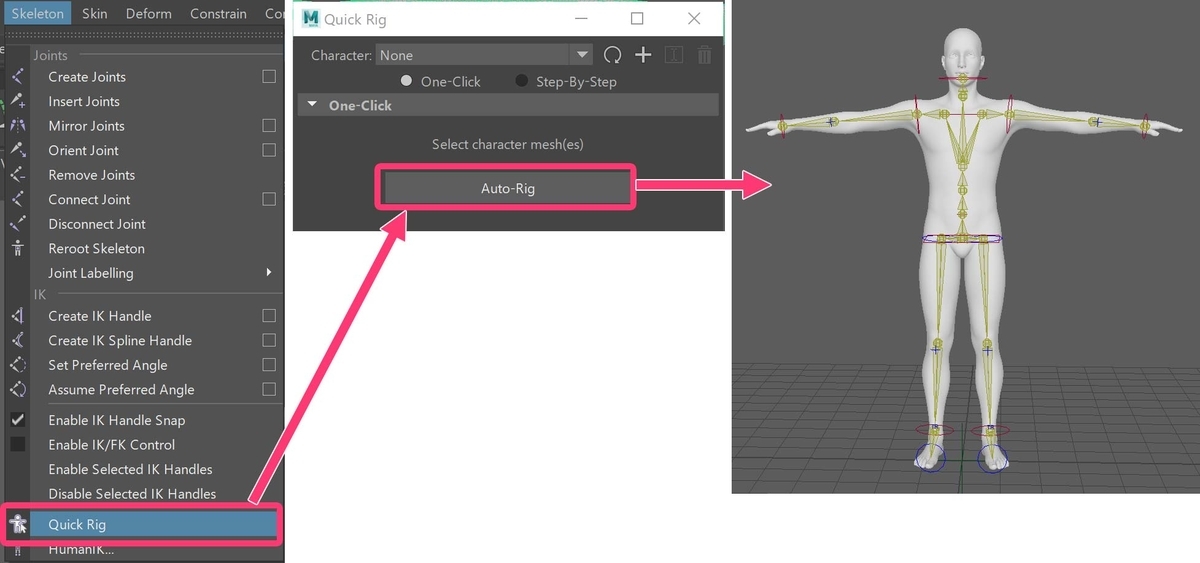Open the Skeleton menu
Viewport: 1200px width, 563px height.
coord(37,13)
